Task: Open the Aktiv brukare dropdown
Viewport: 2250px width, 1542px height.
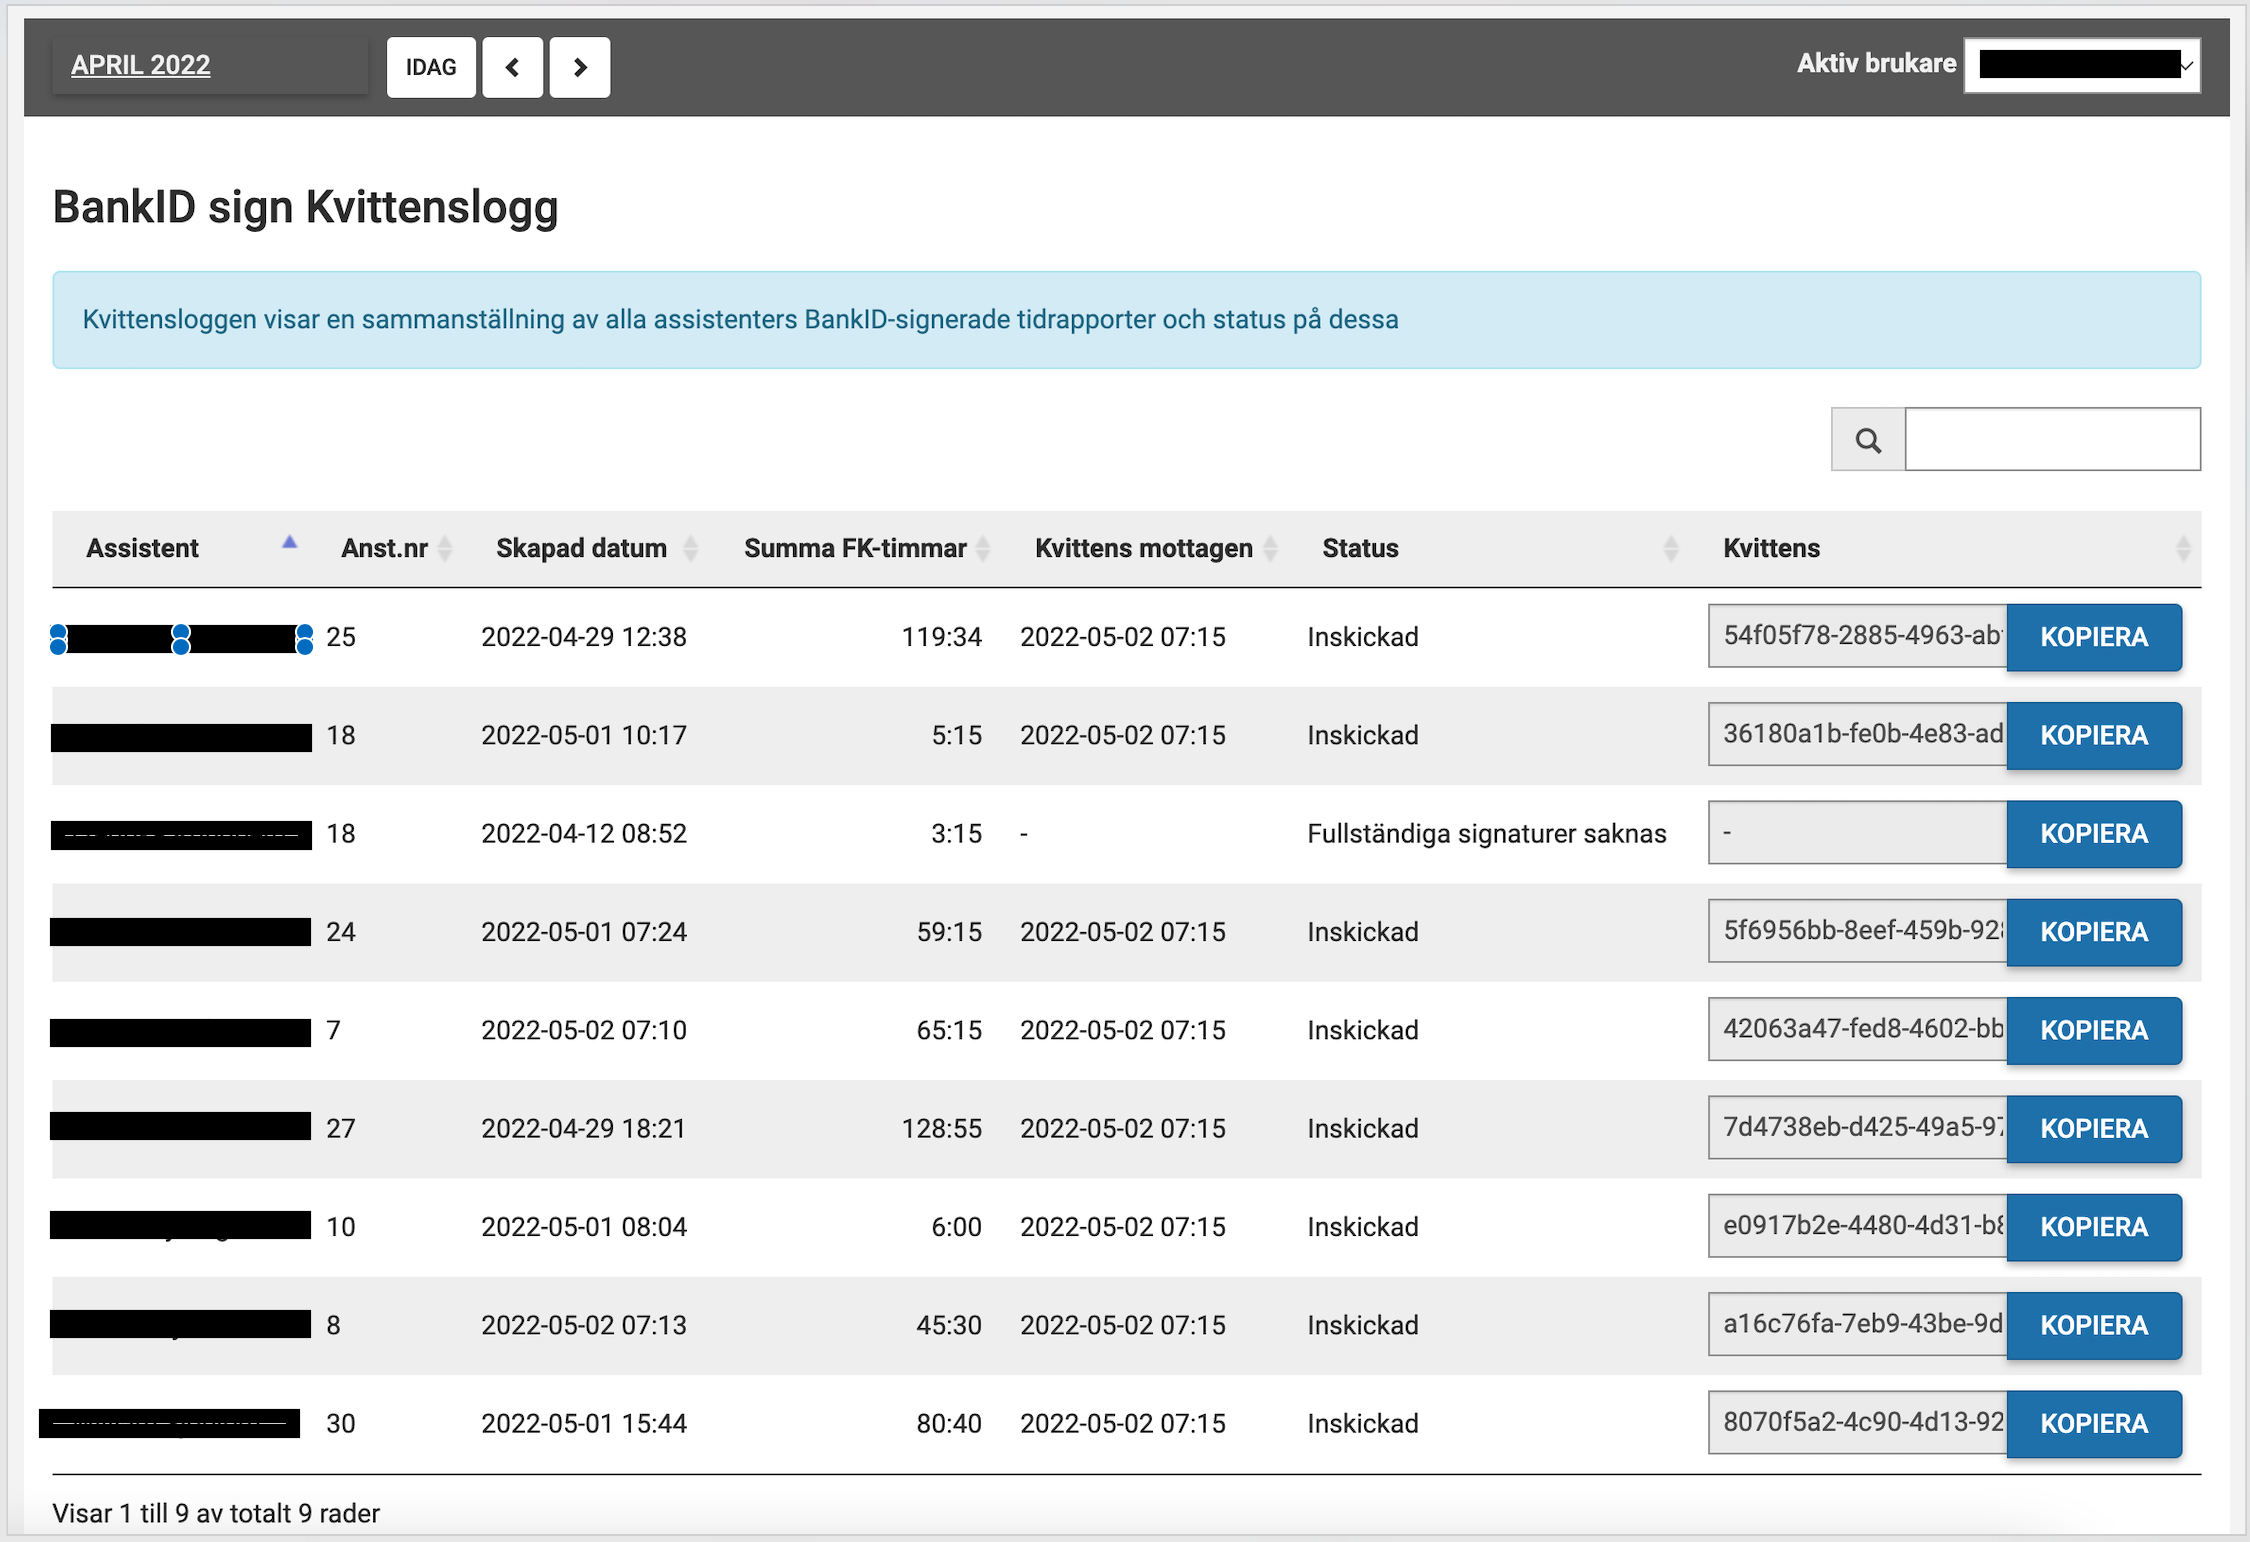Action: click(2082, 65)
